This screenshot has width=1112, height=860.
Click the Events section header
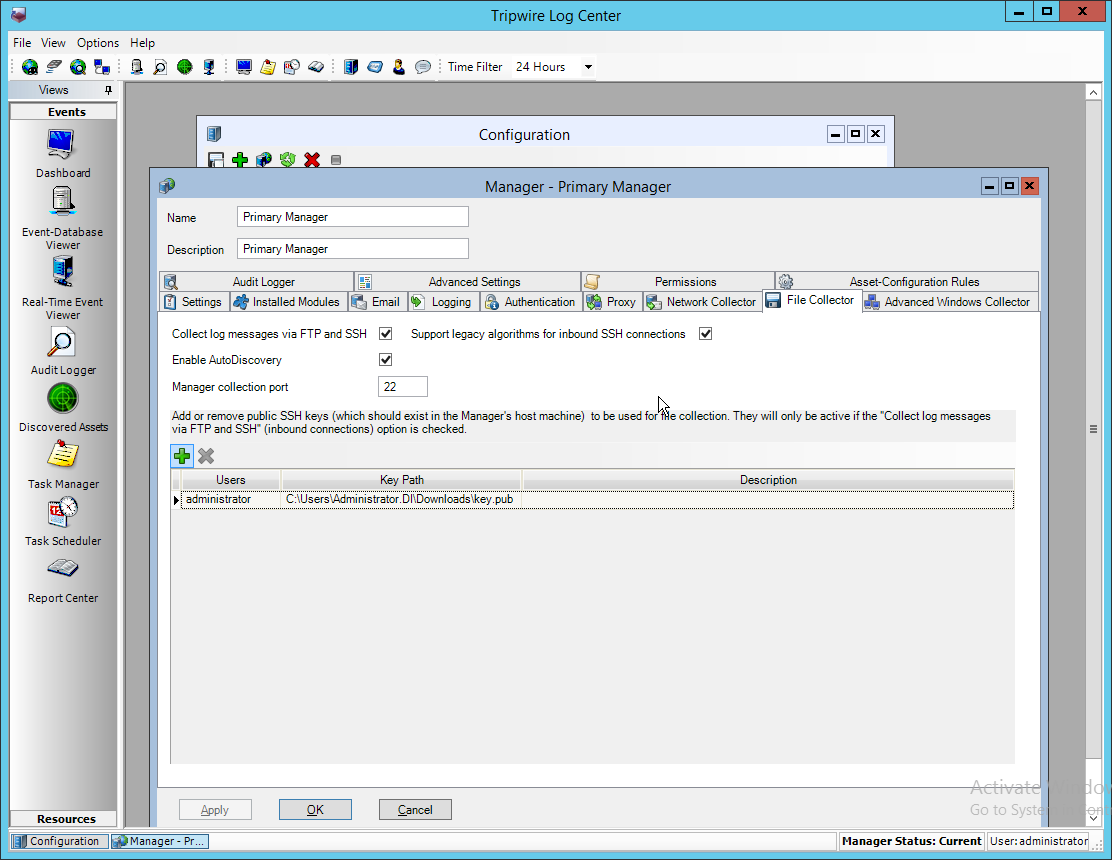63,112
